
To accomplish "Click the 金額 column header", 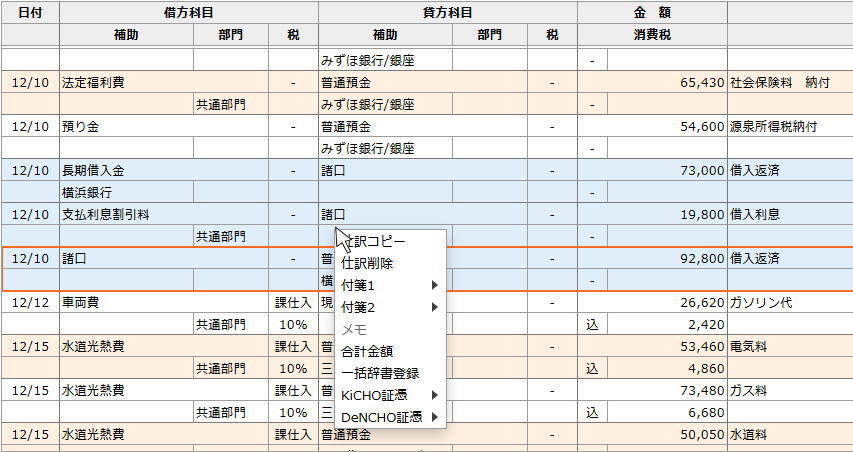I will [651, 13].
